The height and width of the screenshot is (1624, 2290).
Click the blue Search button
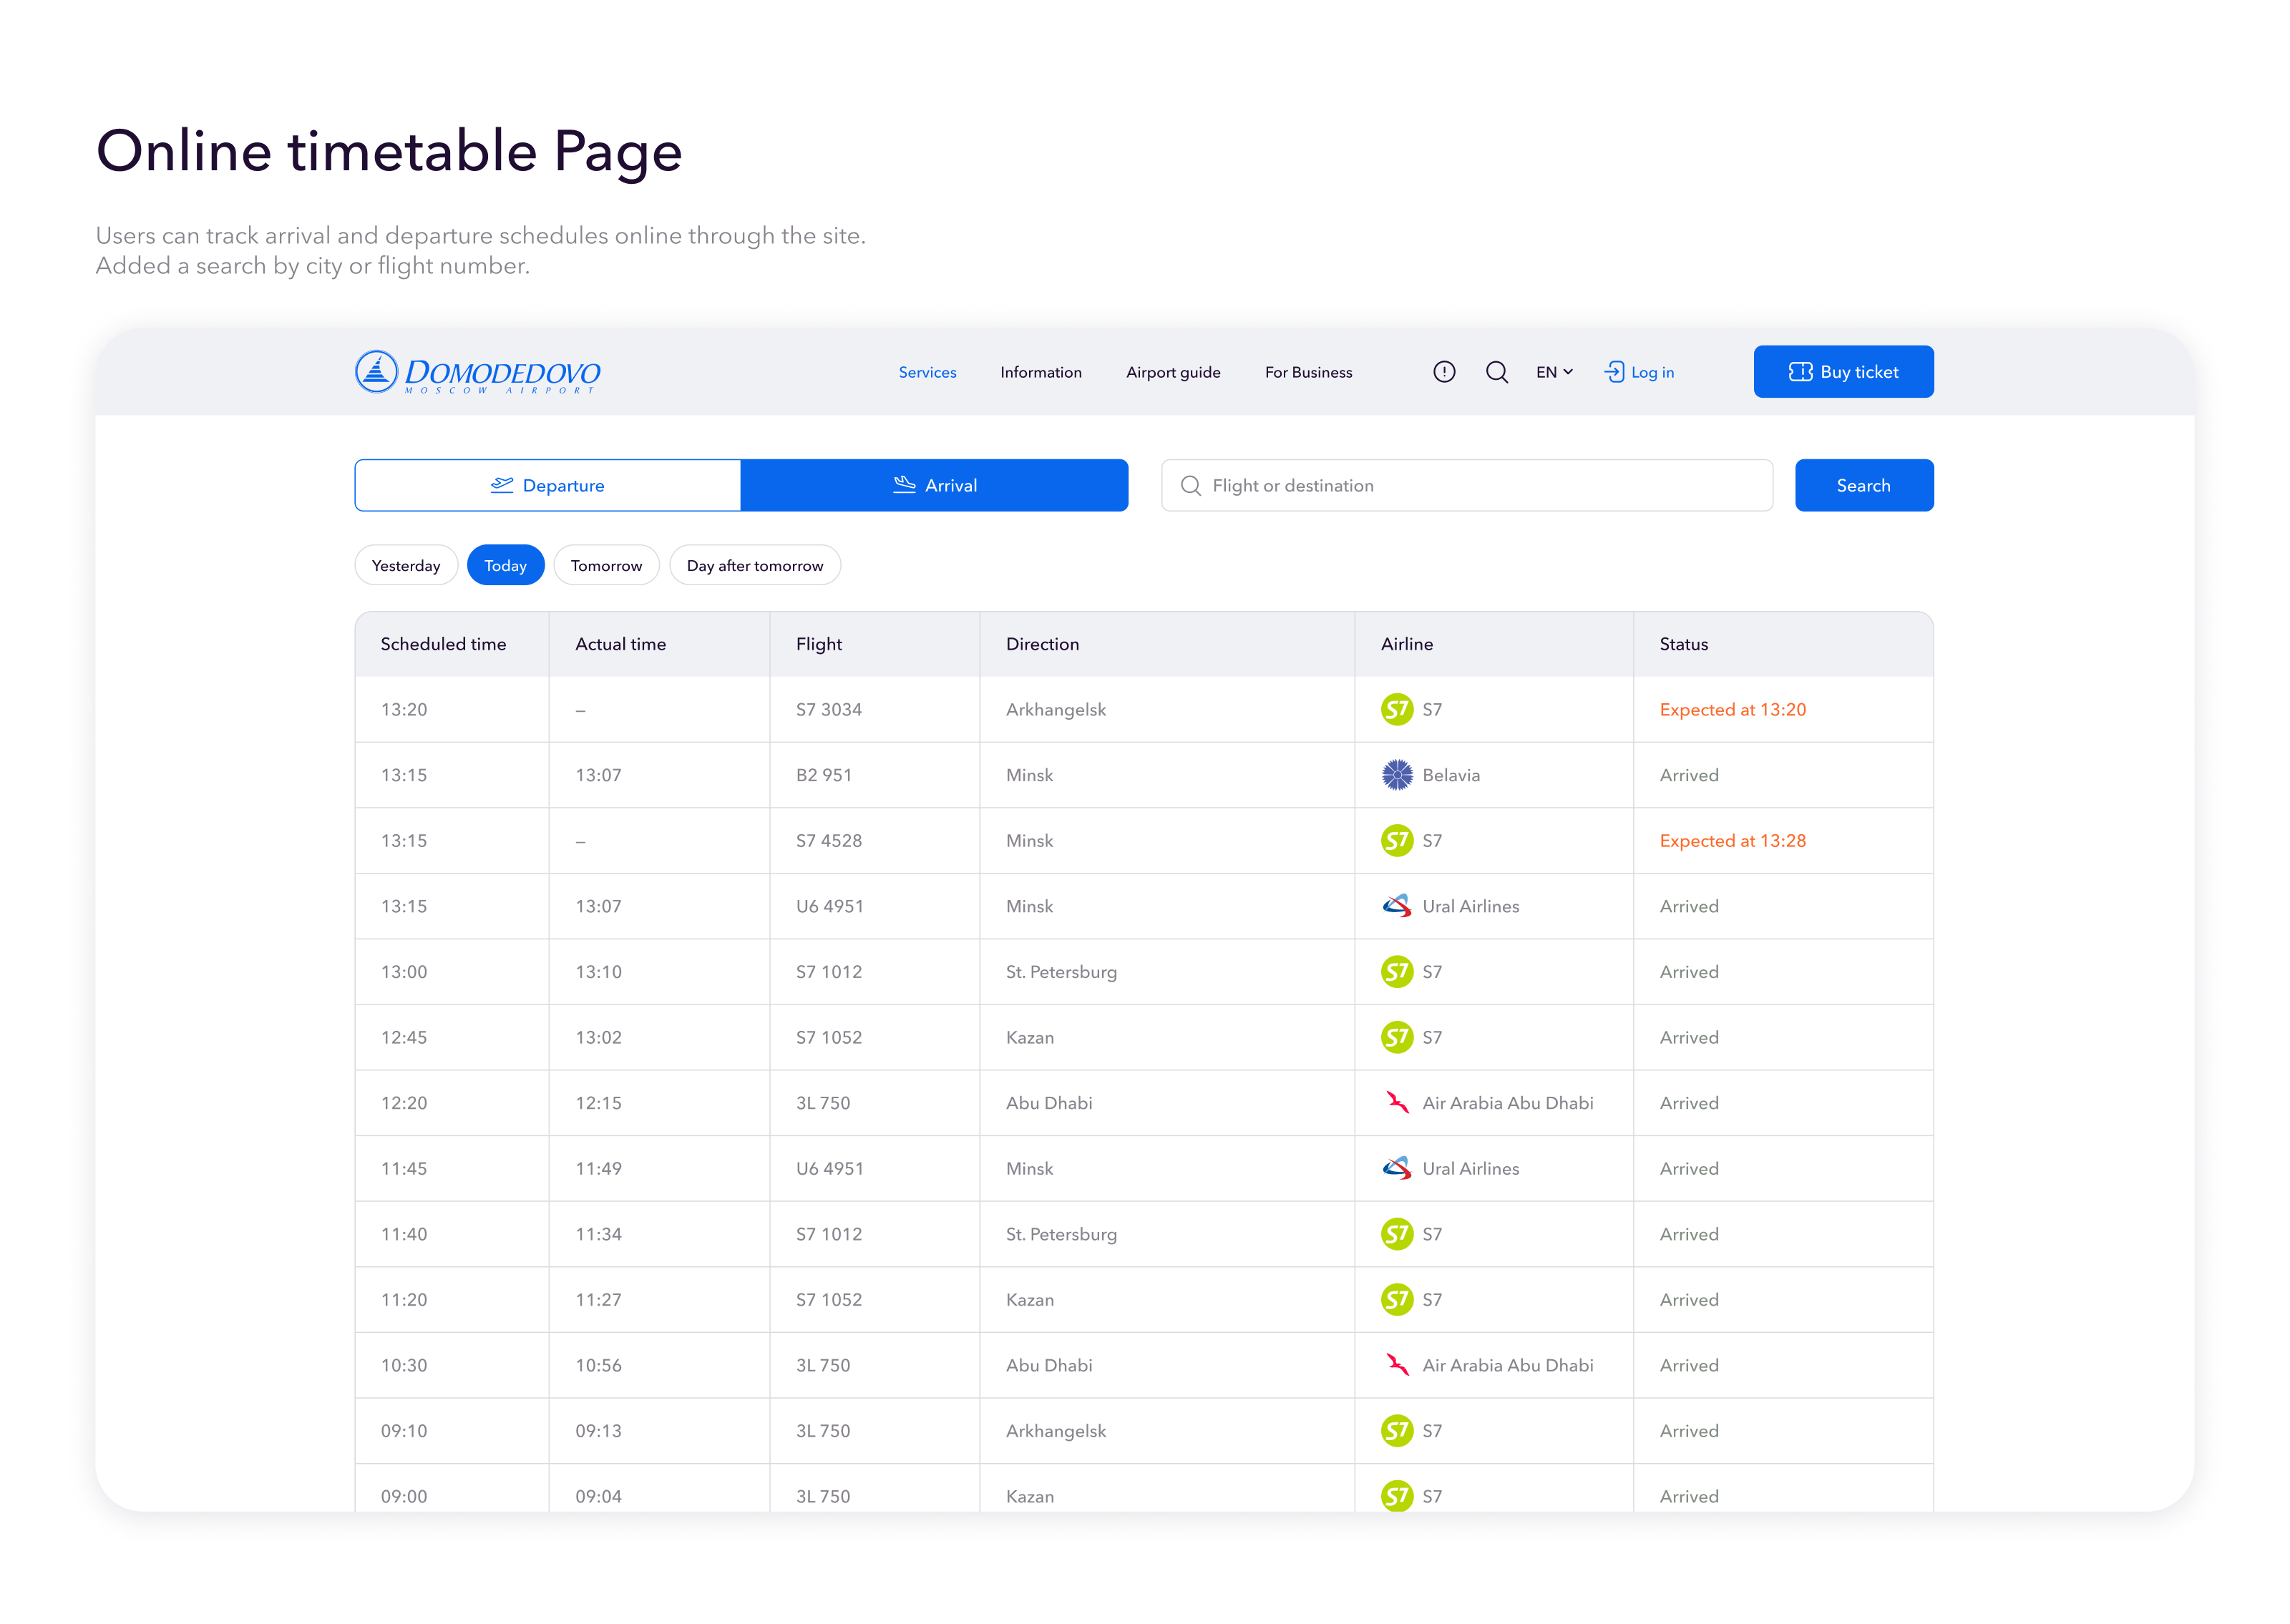pyautogui.click(x=1863, y=485)
